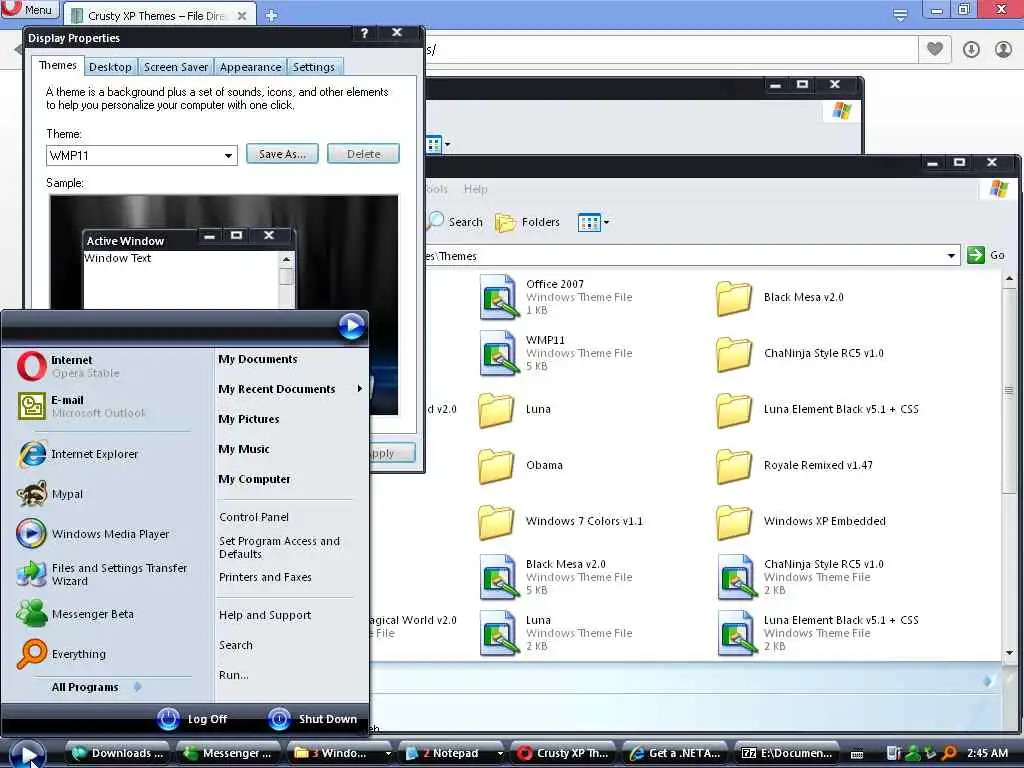Click green Go arrow button
Viewport: 1024px width, 768px height.
[976, 255]
